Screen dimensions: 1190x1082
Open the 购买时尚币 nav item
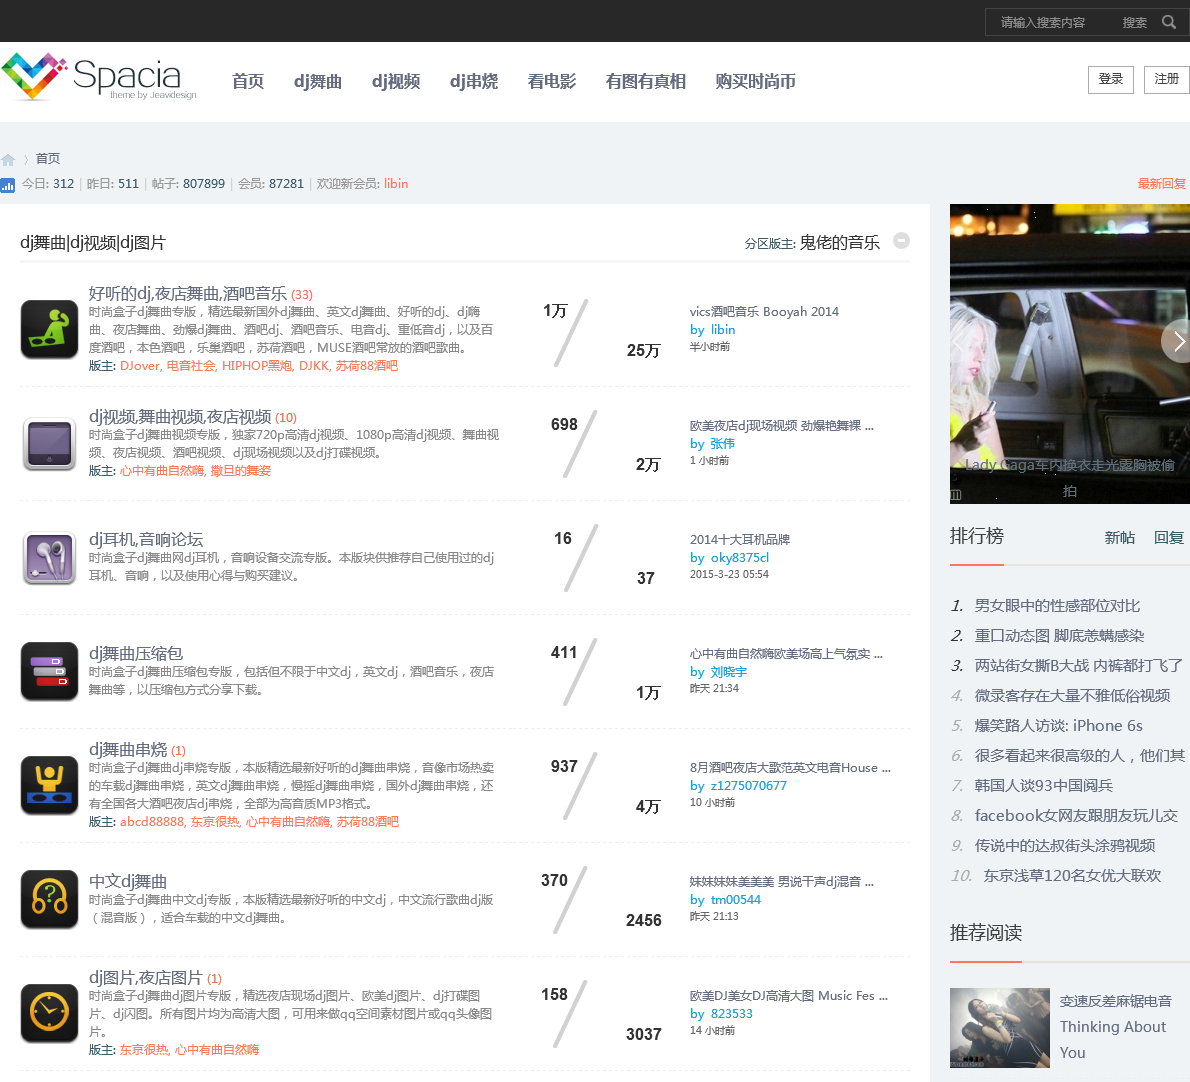pyautogui.click(x=755, y=81)
